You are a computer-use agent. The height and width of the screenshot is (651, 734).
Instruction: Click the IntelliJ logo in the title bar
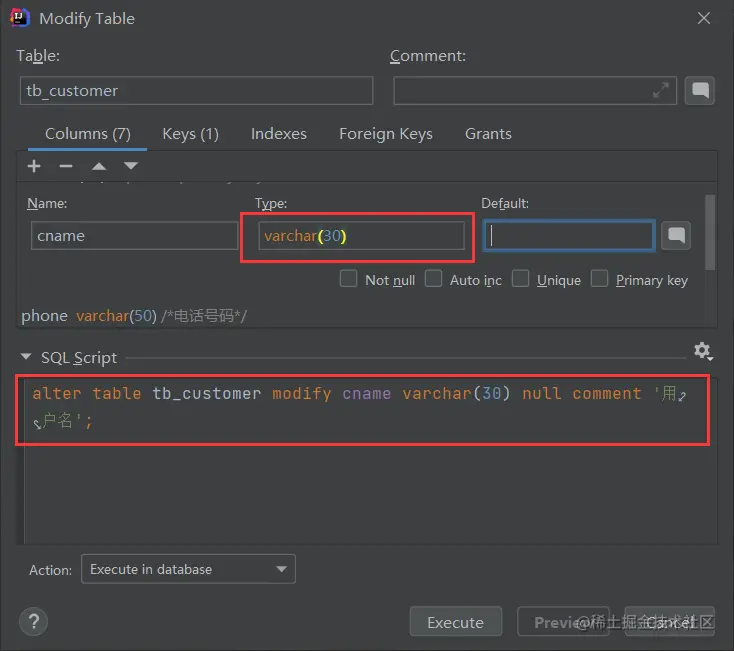coord(20,18)
